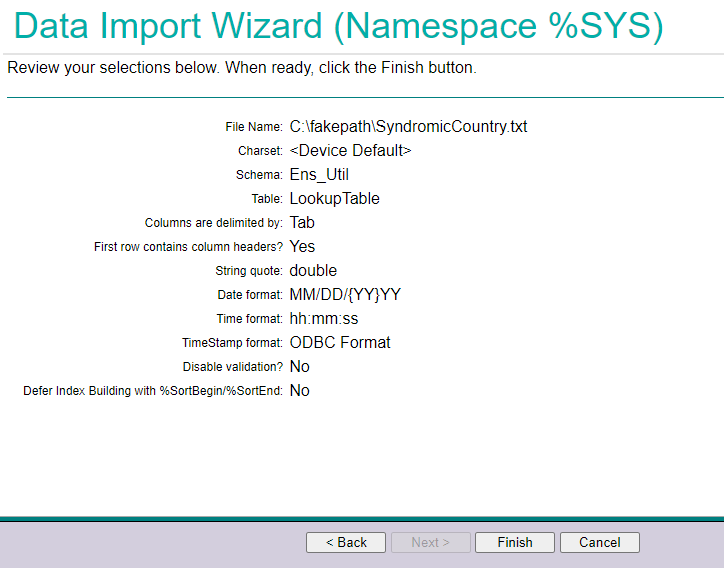The image size is (724, 568).
Task: Select the SyndromicCountry.txt file path value
Action: pos(408,126)
